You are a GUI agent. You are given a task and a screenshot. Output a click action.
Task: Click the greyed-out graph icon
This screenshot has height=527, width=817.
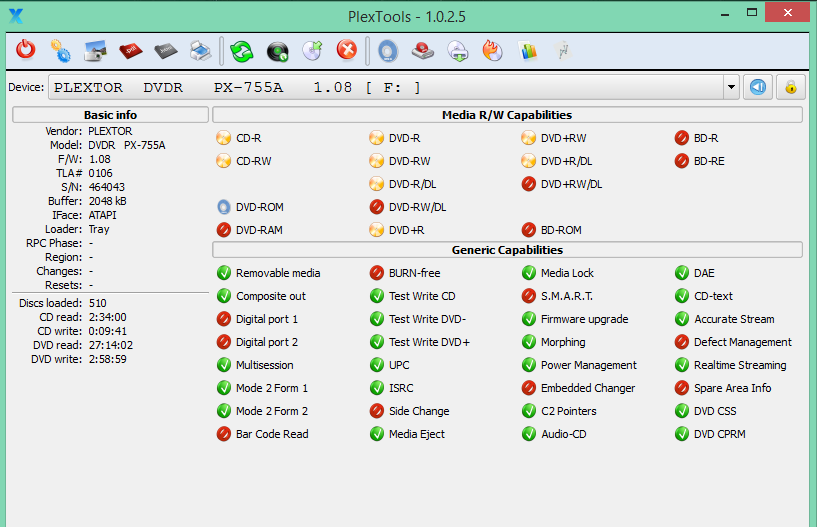563,51
